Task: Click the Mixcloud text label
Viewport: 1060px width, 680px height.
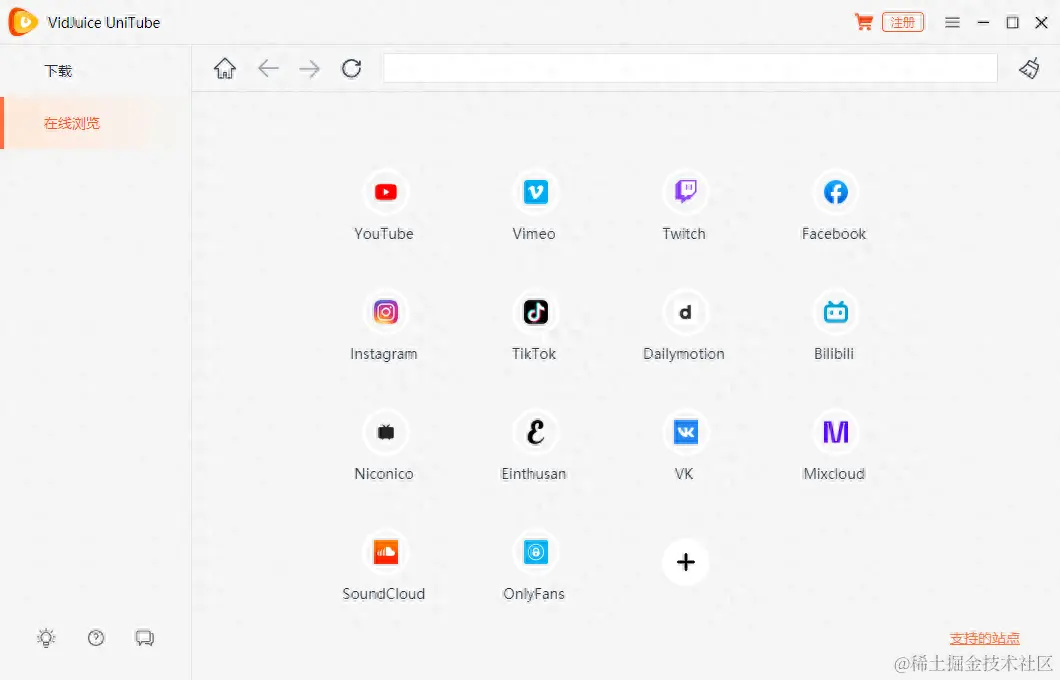Action: tap(834, 474)
